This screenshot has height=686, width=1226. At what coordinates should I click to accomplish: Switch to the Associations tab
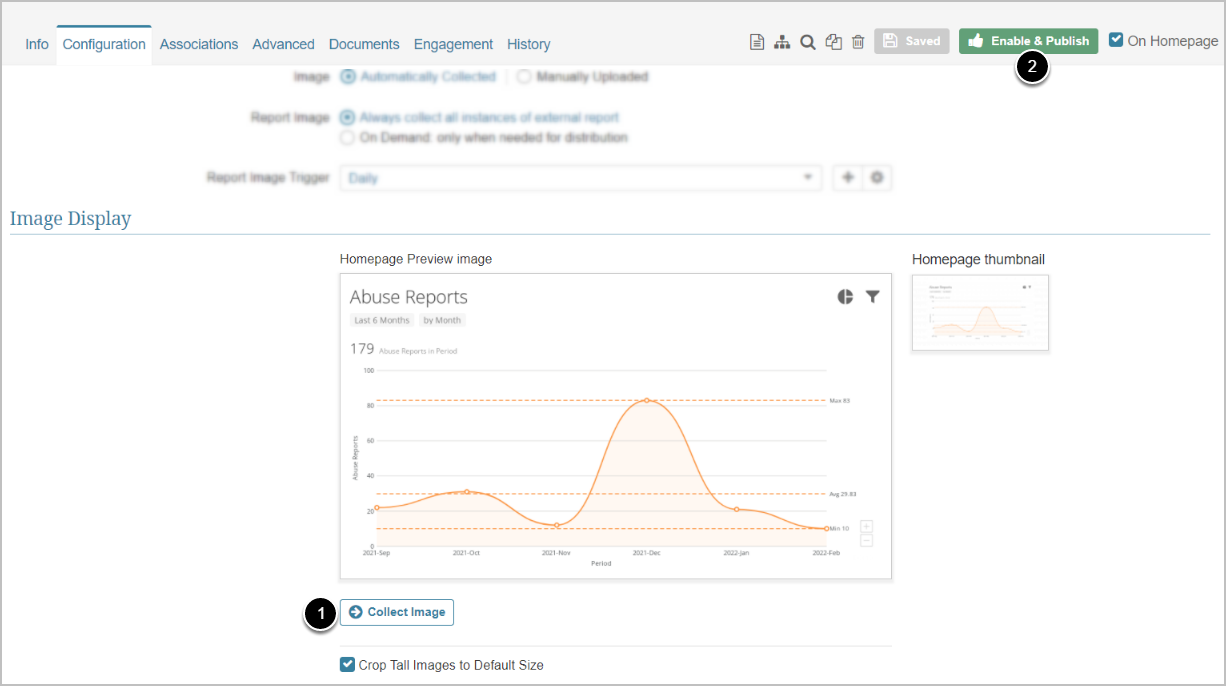[199, 44]
